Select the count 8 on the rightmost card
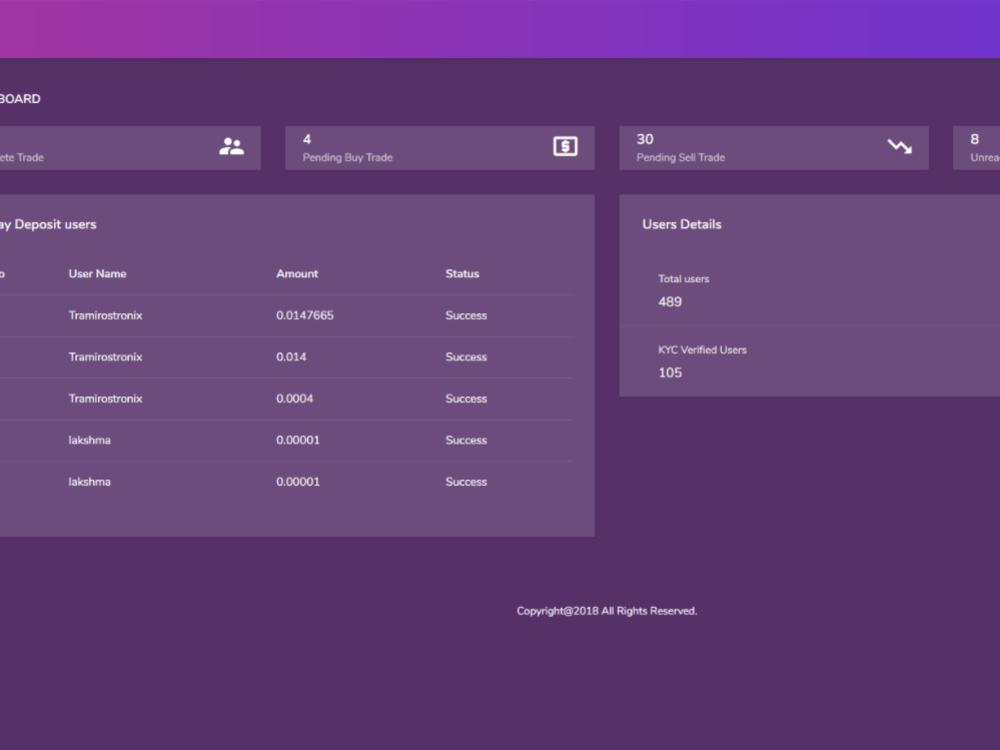Image resolution: width=1000 pixels, height=750 pixels. 974,139
